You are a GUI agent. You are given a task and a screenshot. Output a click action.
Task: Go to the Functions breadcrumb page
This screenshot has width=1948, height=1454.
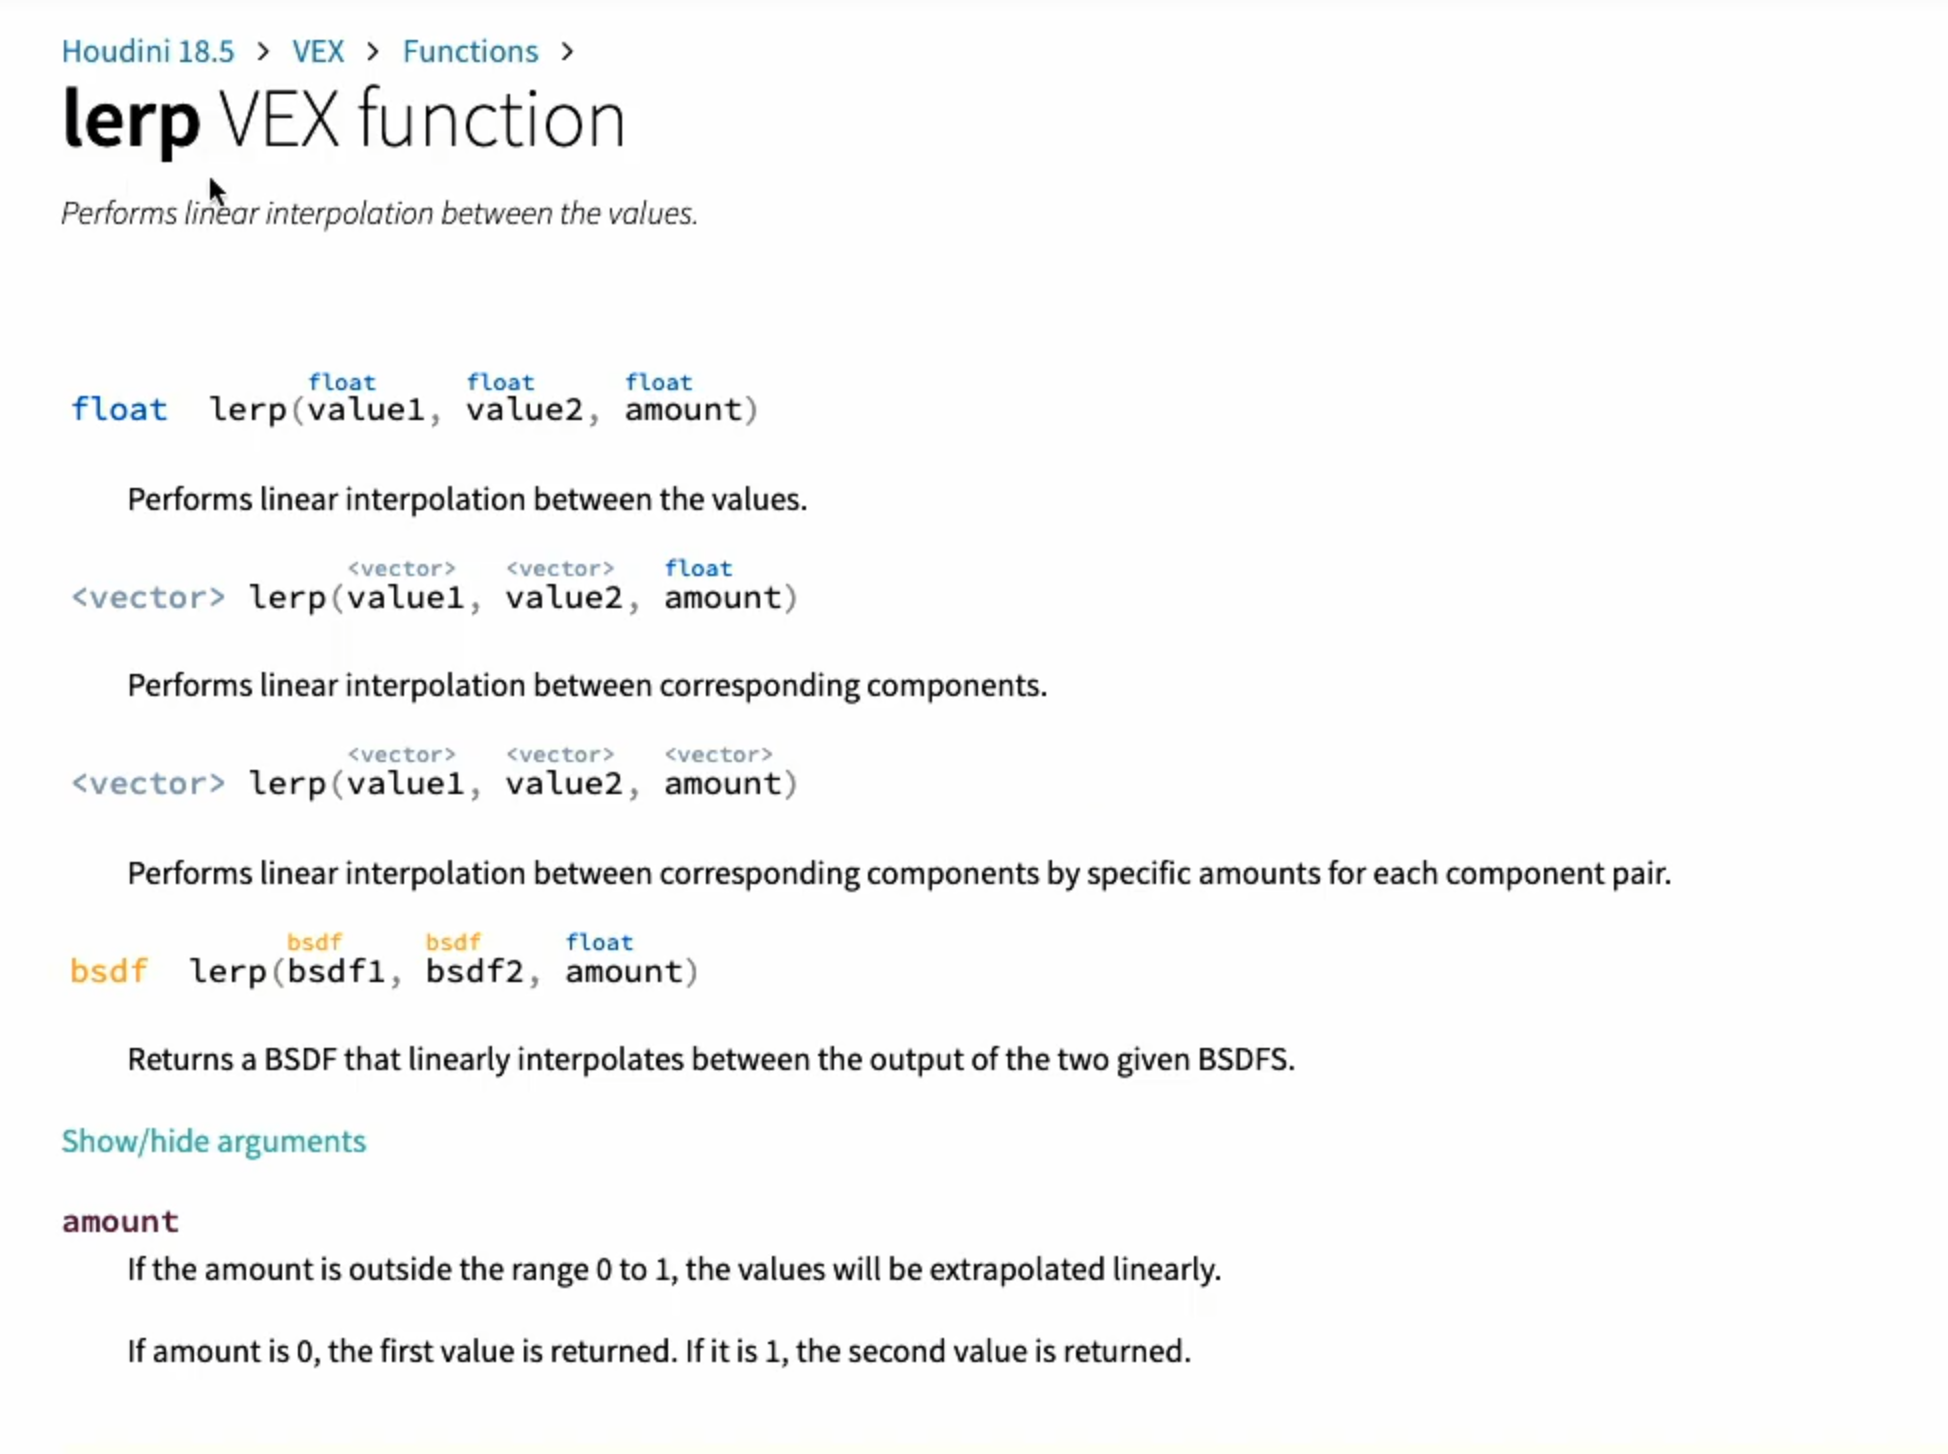click(470, 51)
